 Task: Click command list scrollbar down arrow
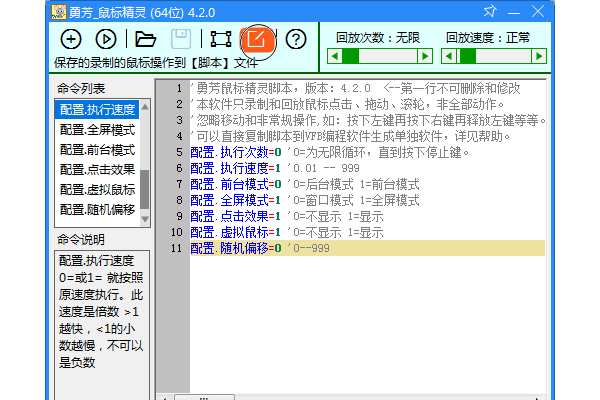tap(145, 219)
